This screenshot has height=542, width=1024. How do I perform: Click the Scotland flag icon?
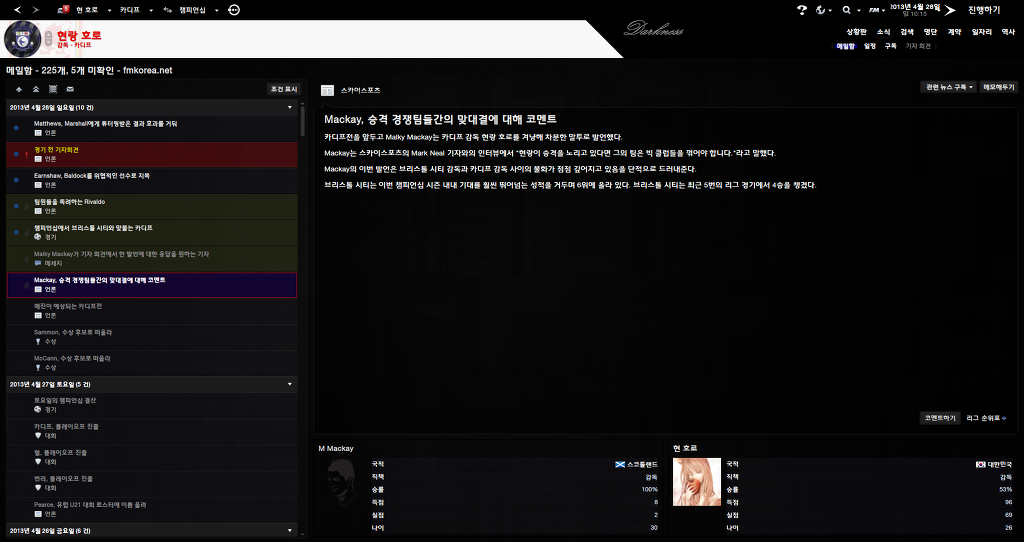coord(620,464)
